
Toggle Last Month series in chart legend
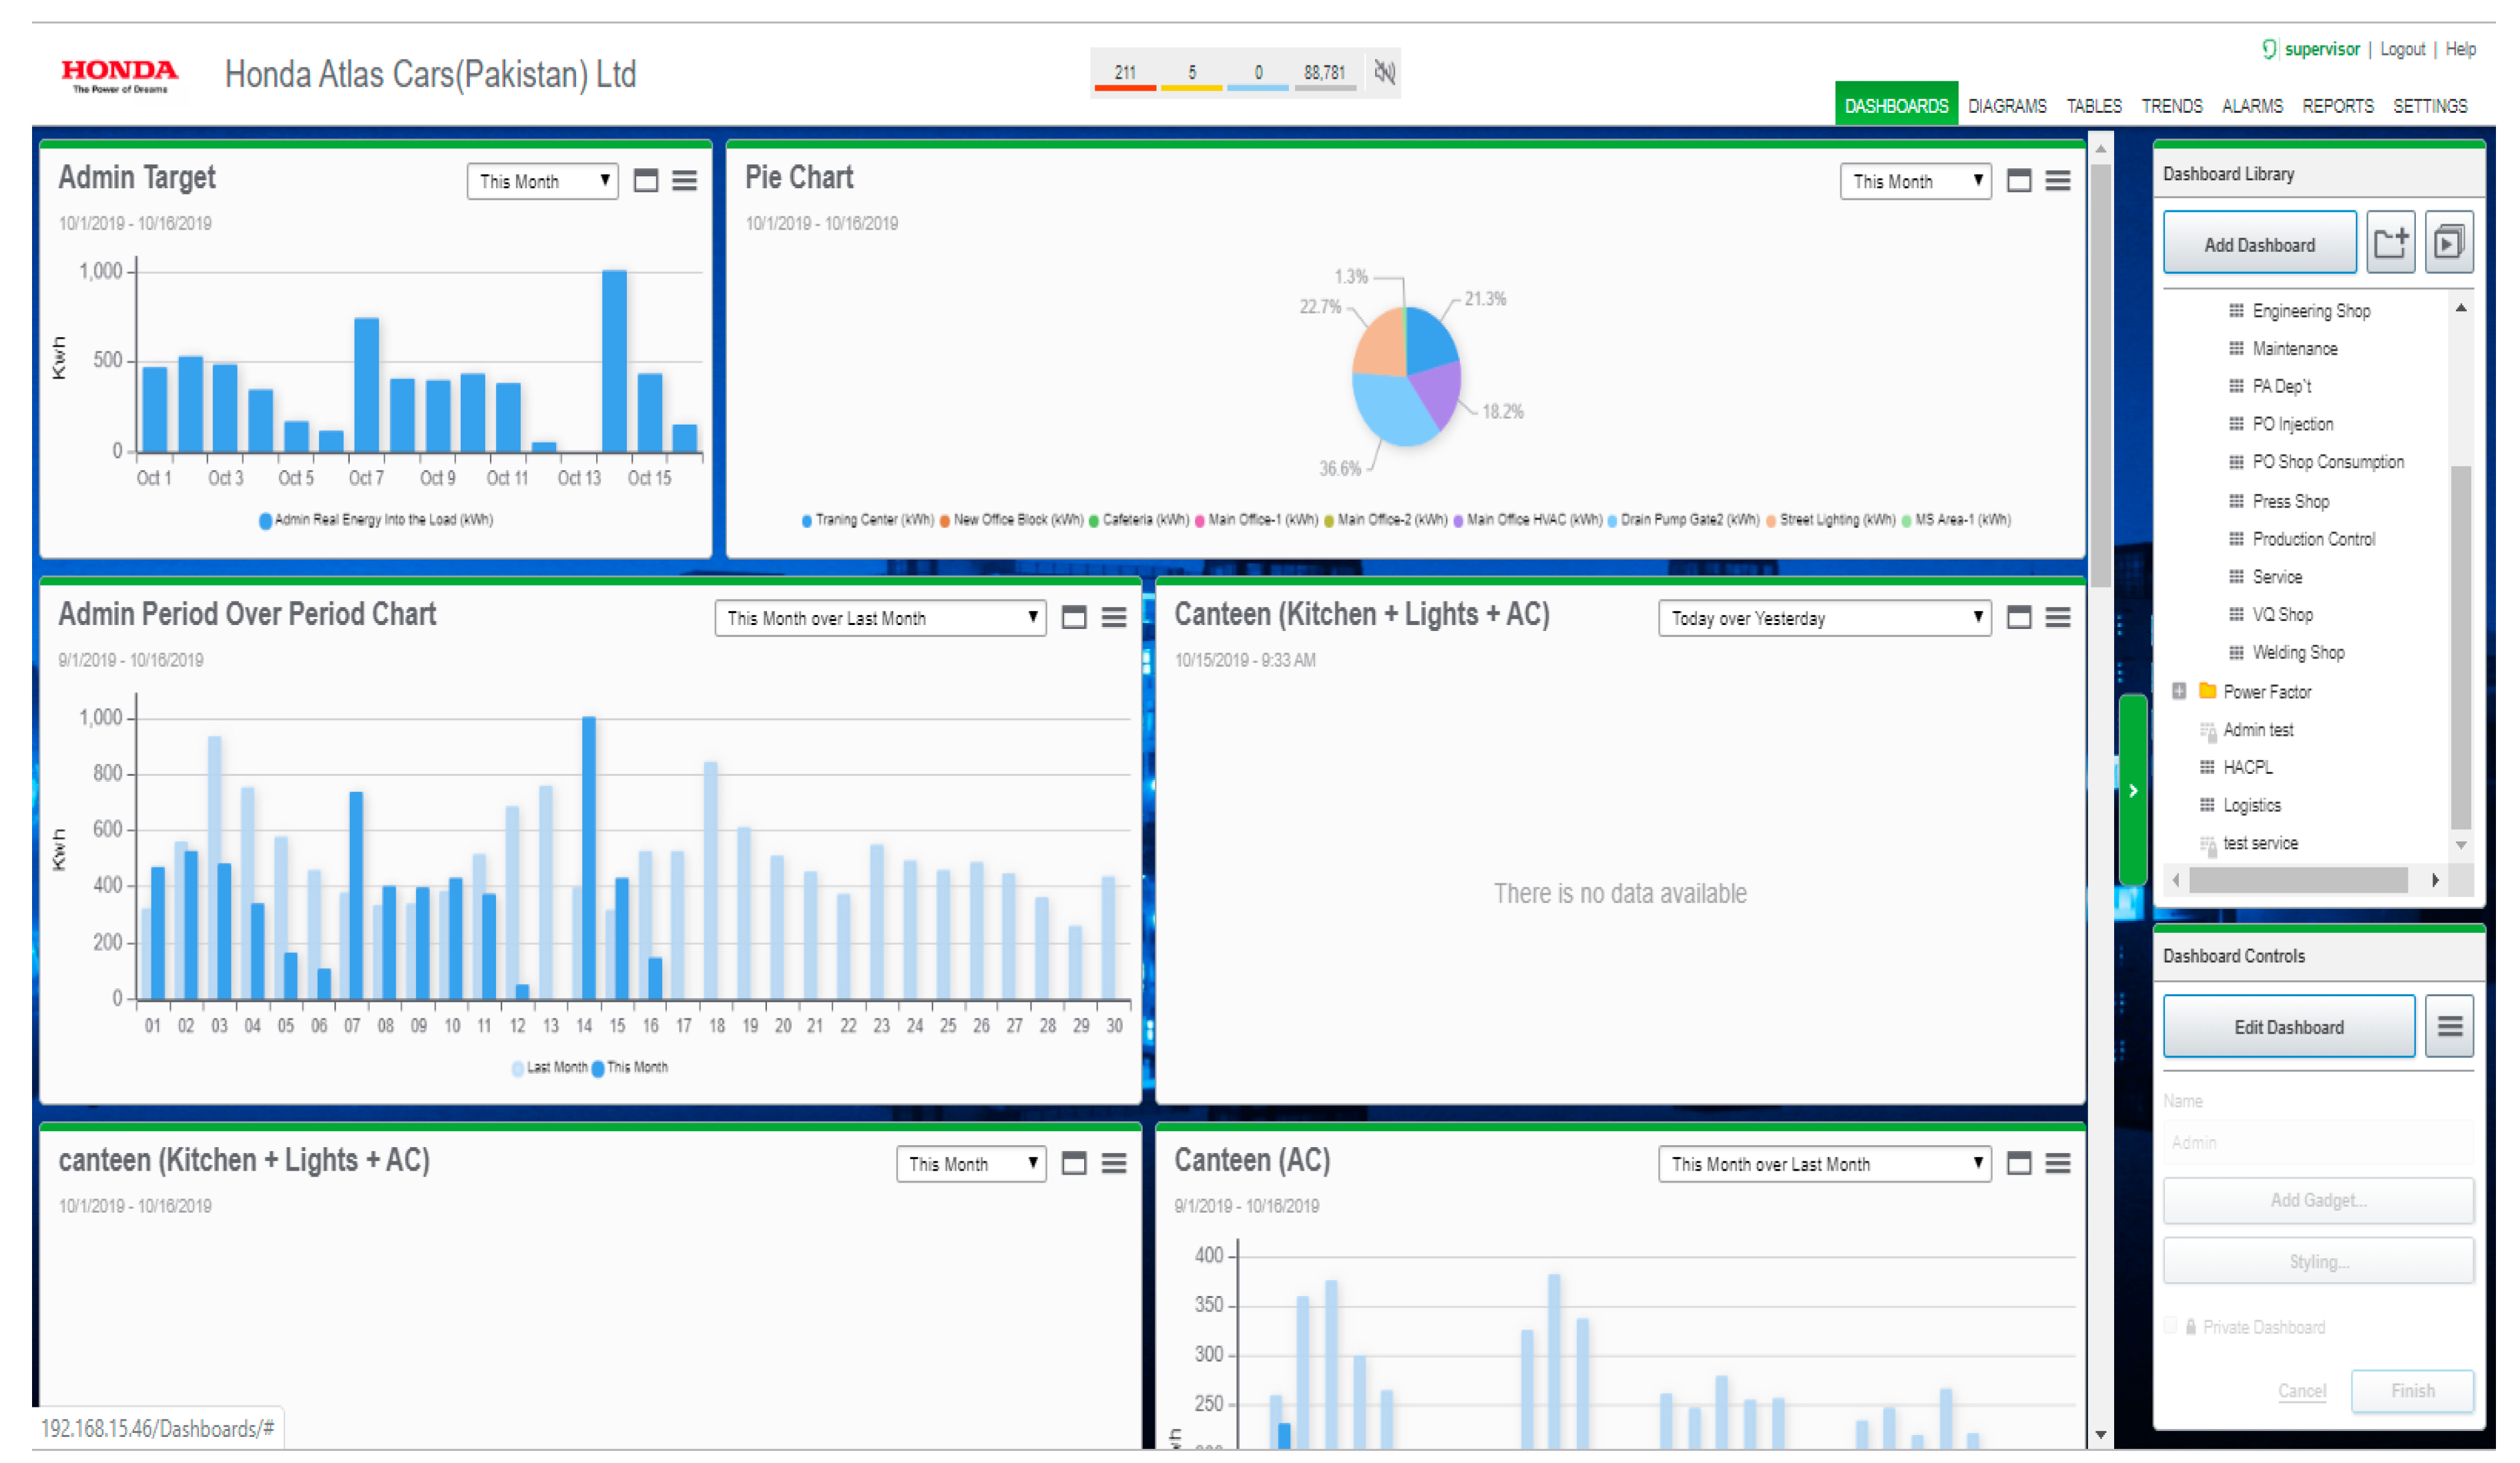point(550,1068)
